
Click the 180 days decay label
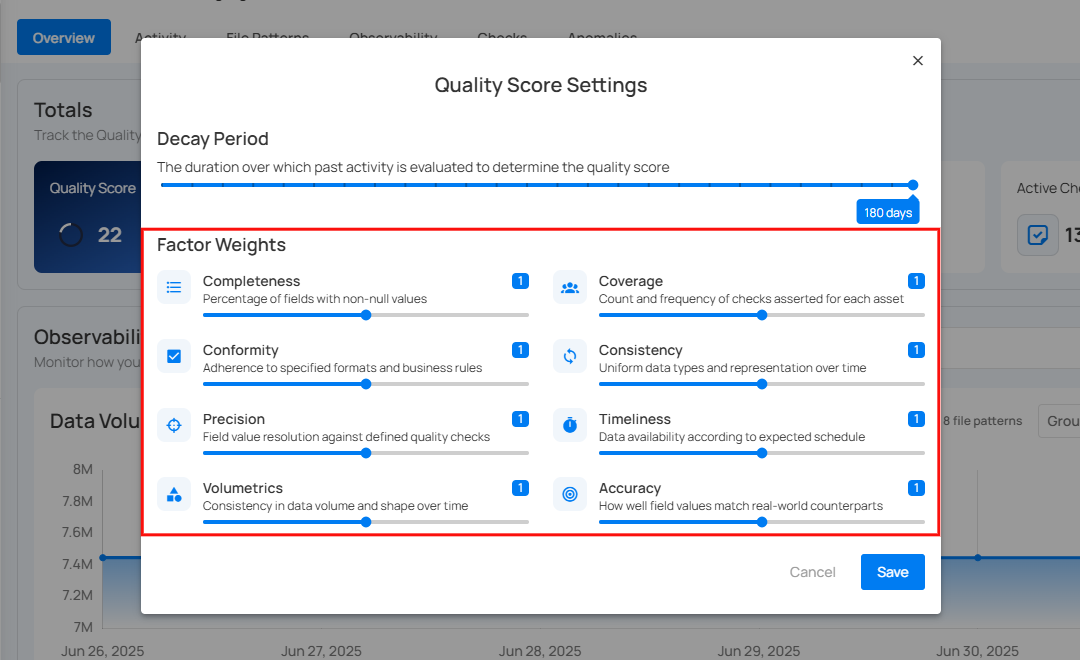pyautogui.click(x=887, y=211)
